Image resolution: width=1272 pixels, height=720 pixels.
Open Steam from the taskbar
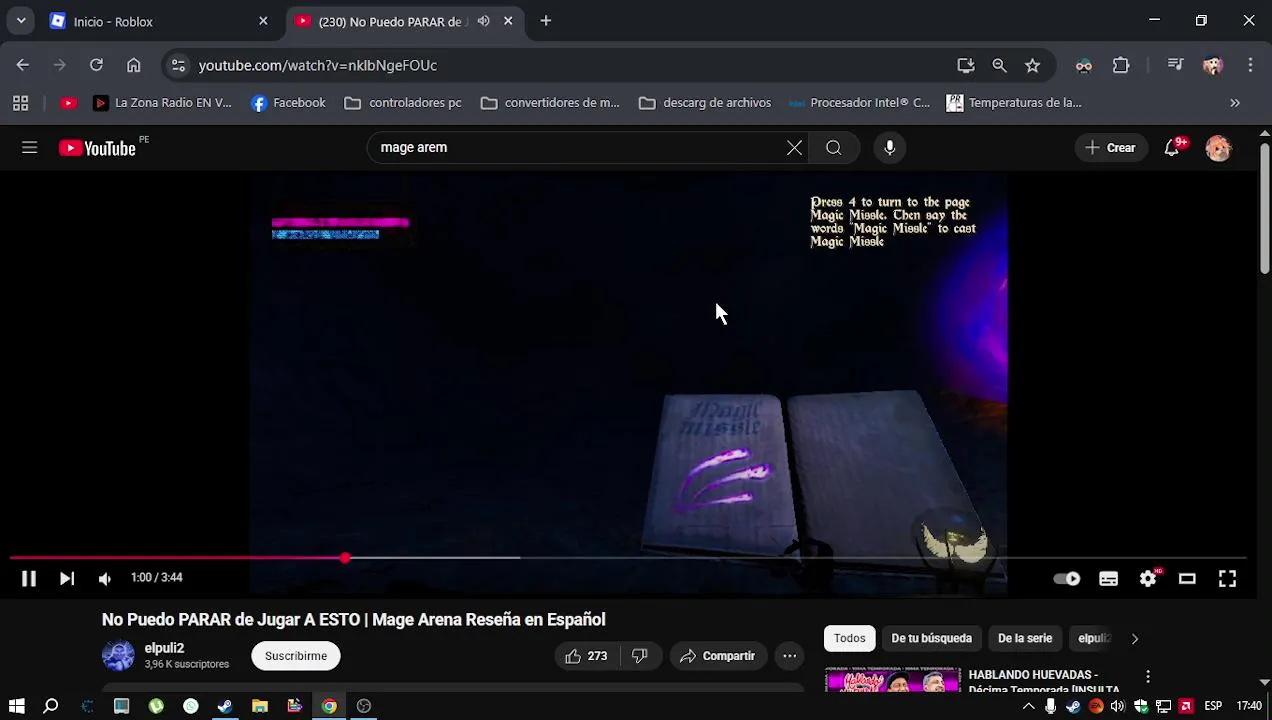tap(225, 706)
